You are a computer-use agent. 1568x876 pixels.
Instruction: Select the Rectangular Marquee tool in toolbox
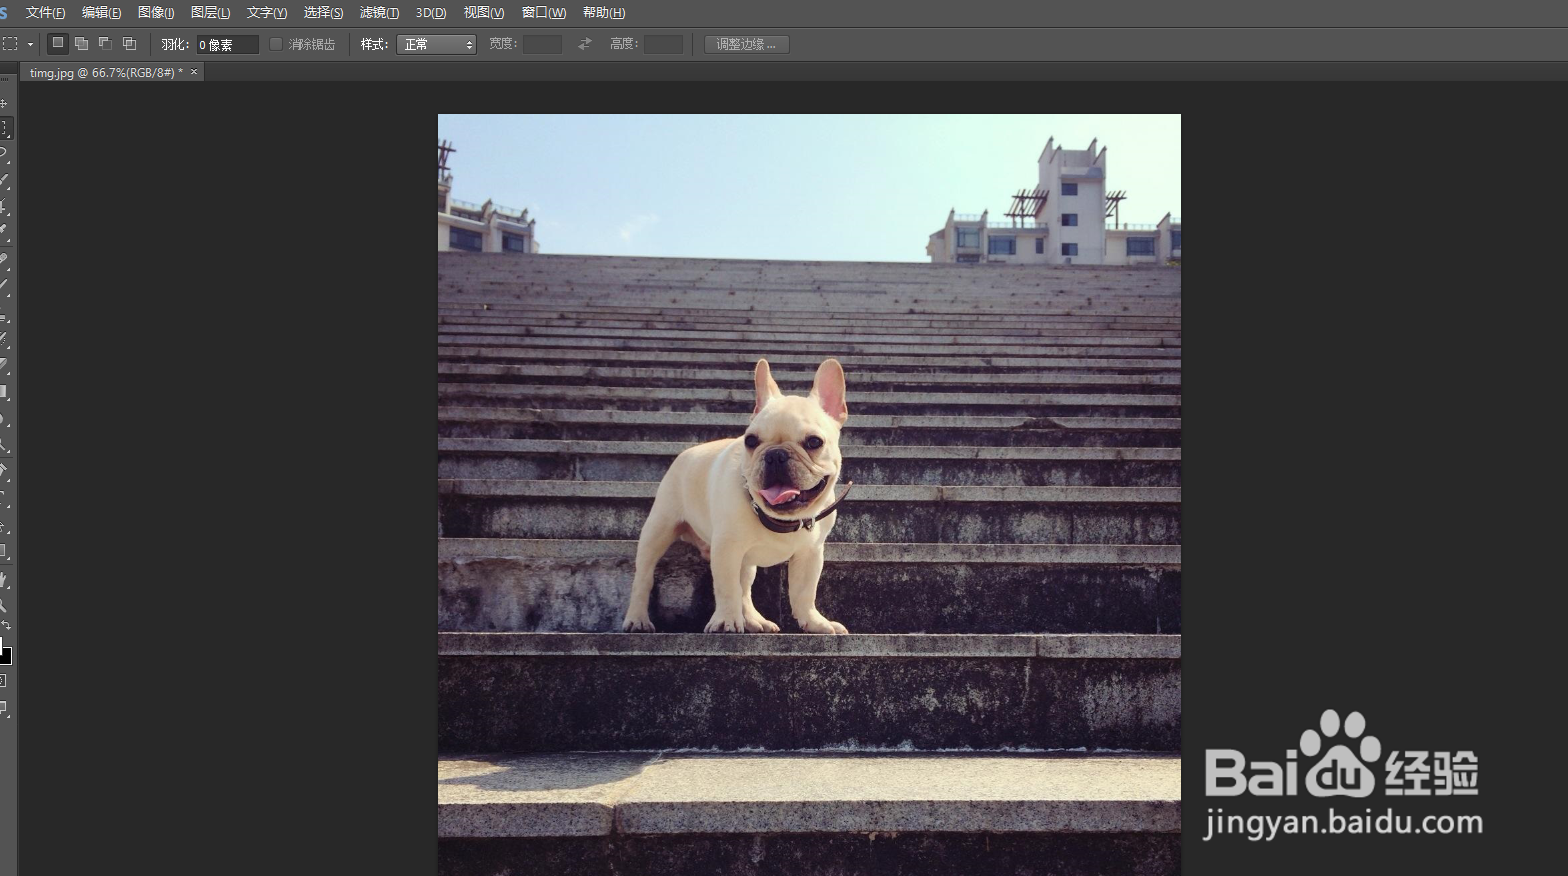point(5,128)
